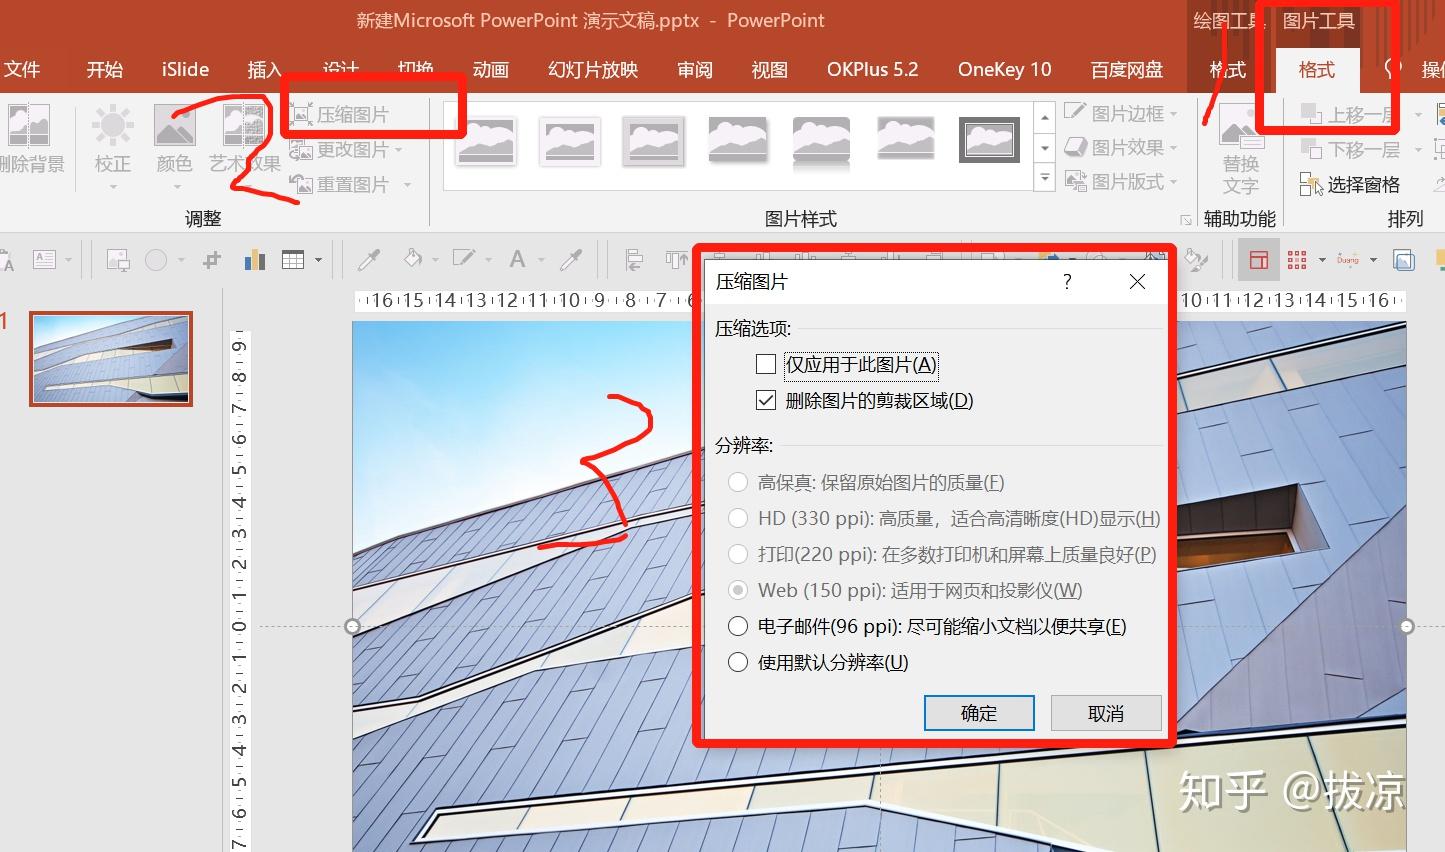Expand the table icon dropdown arrow
This screenshot has width=1445, height=852.
click(x=319, y=260)
